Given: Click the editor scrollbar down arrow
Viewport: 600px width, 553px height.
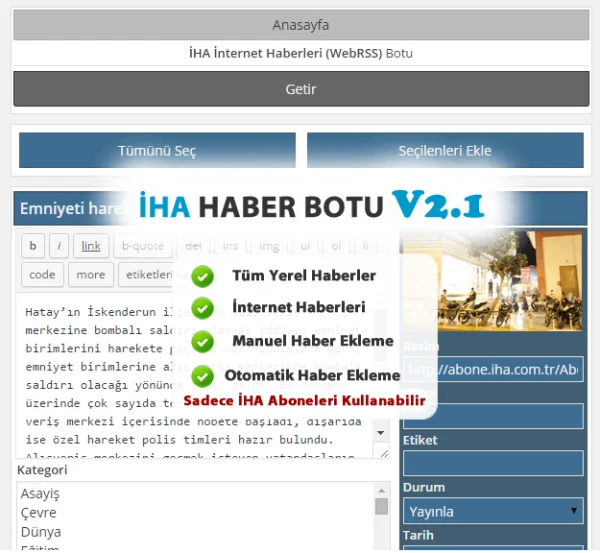Looking at the screenshot, I should pos(380,433).
